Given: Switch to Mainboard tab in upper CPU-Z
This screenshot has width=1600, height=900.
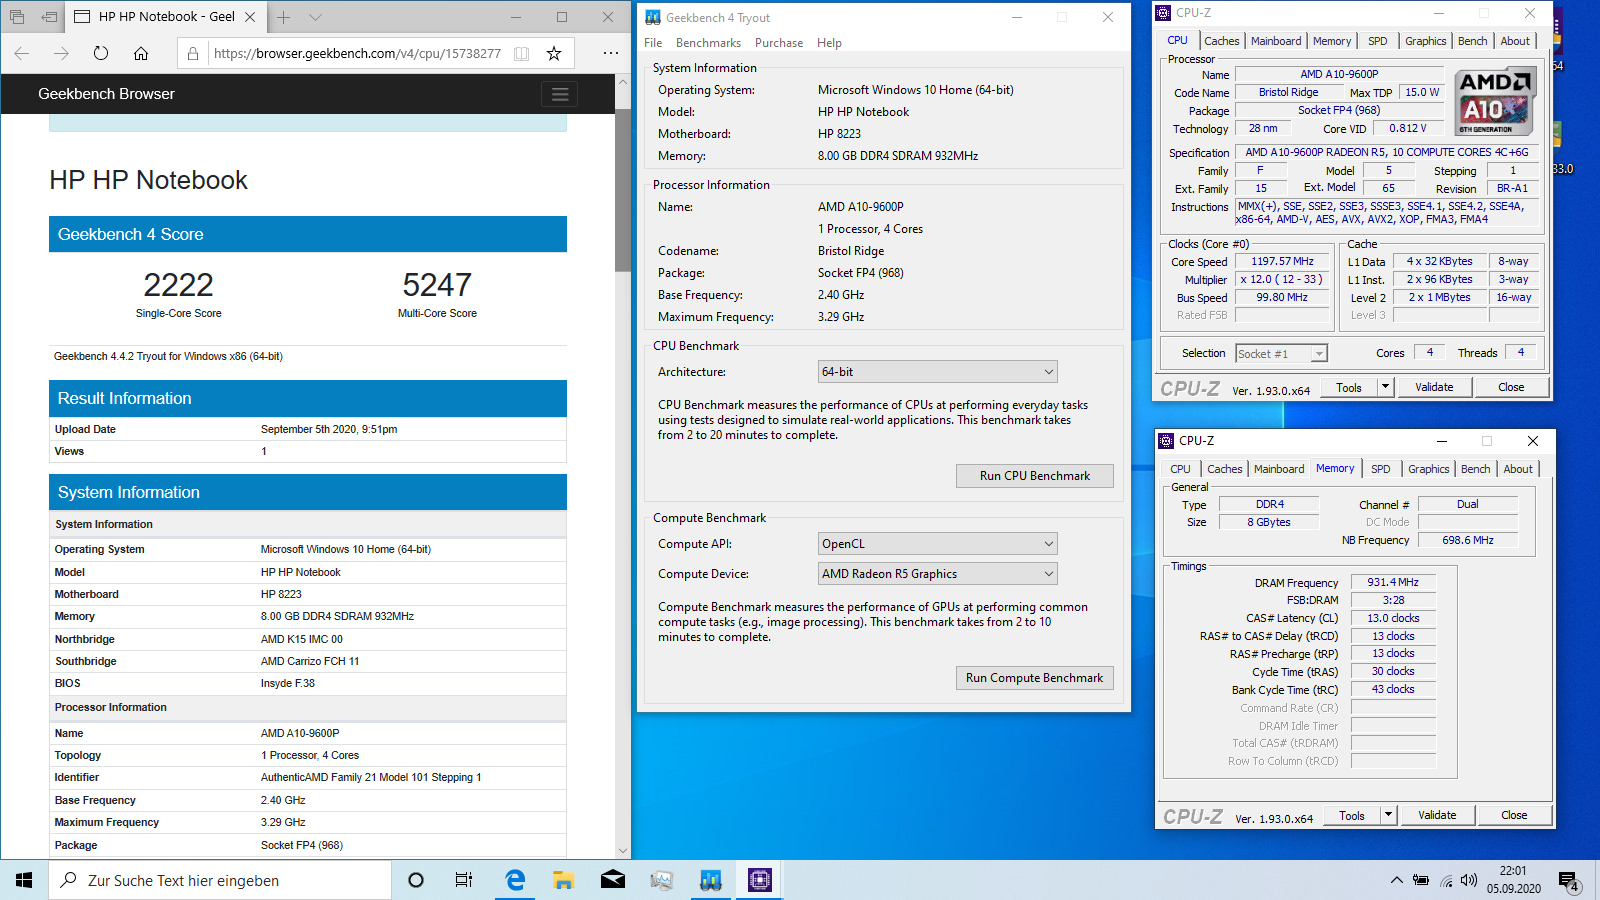Looking at the screenshot, I should coord(1276,41).
